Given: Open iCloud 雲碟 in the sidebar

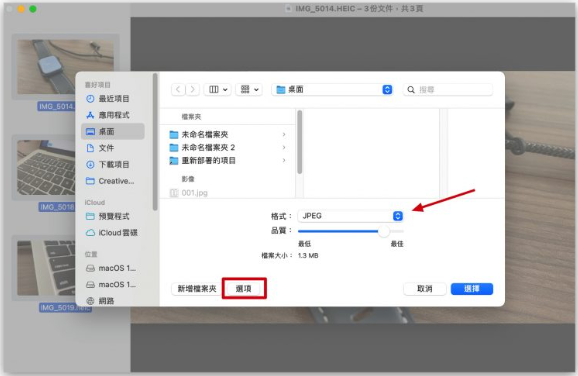Looking at the screenshot, I should [x=113, y=233].
